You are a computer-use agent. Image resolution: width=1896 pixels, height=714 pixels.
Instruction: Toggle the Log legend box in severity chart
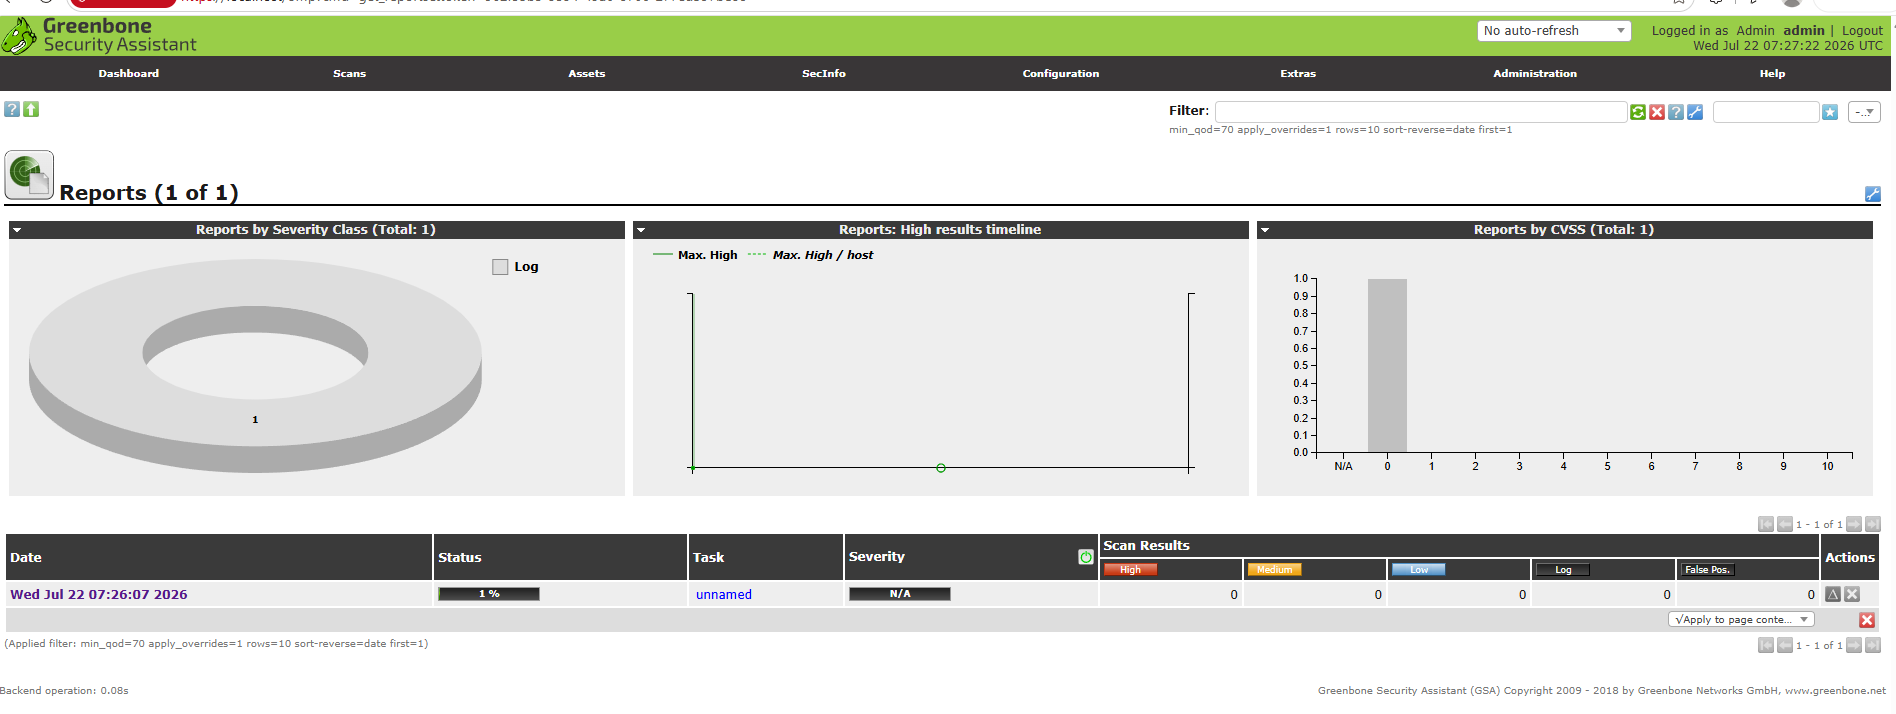pos(500,267)
